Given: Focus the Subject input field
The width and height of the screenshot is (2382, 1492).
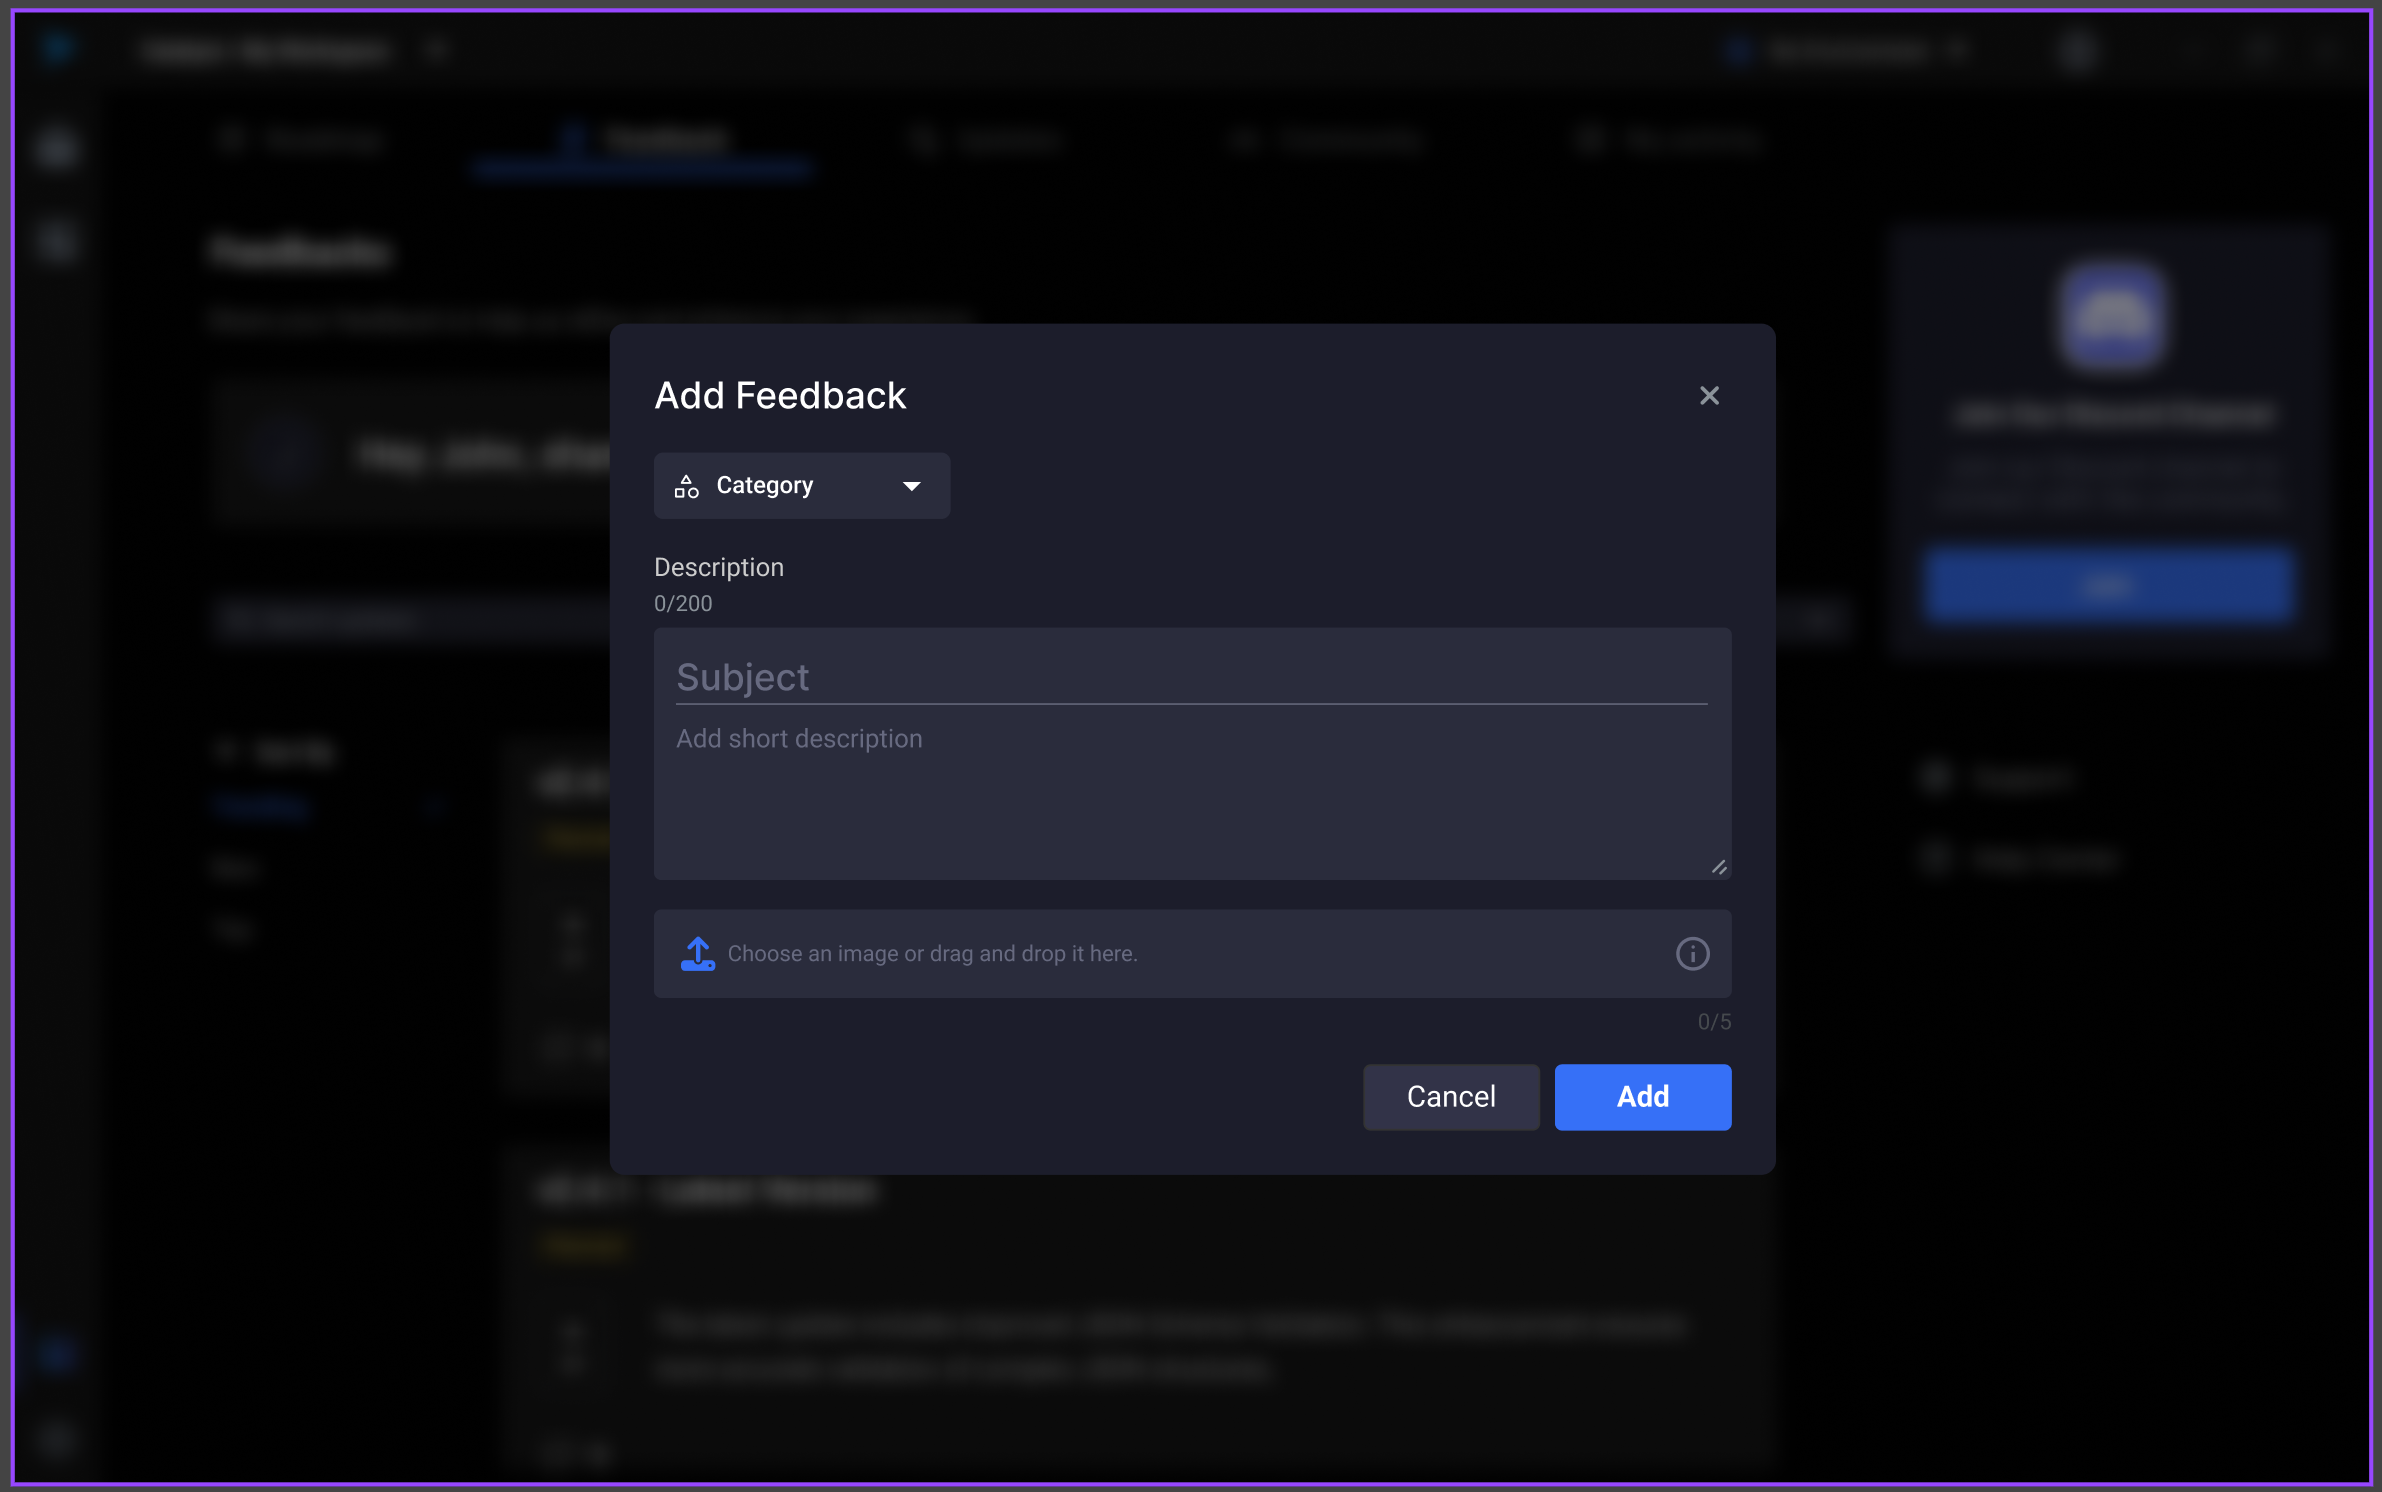Looking at the screenshot, I should click(x=1190, y=677).
